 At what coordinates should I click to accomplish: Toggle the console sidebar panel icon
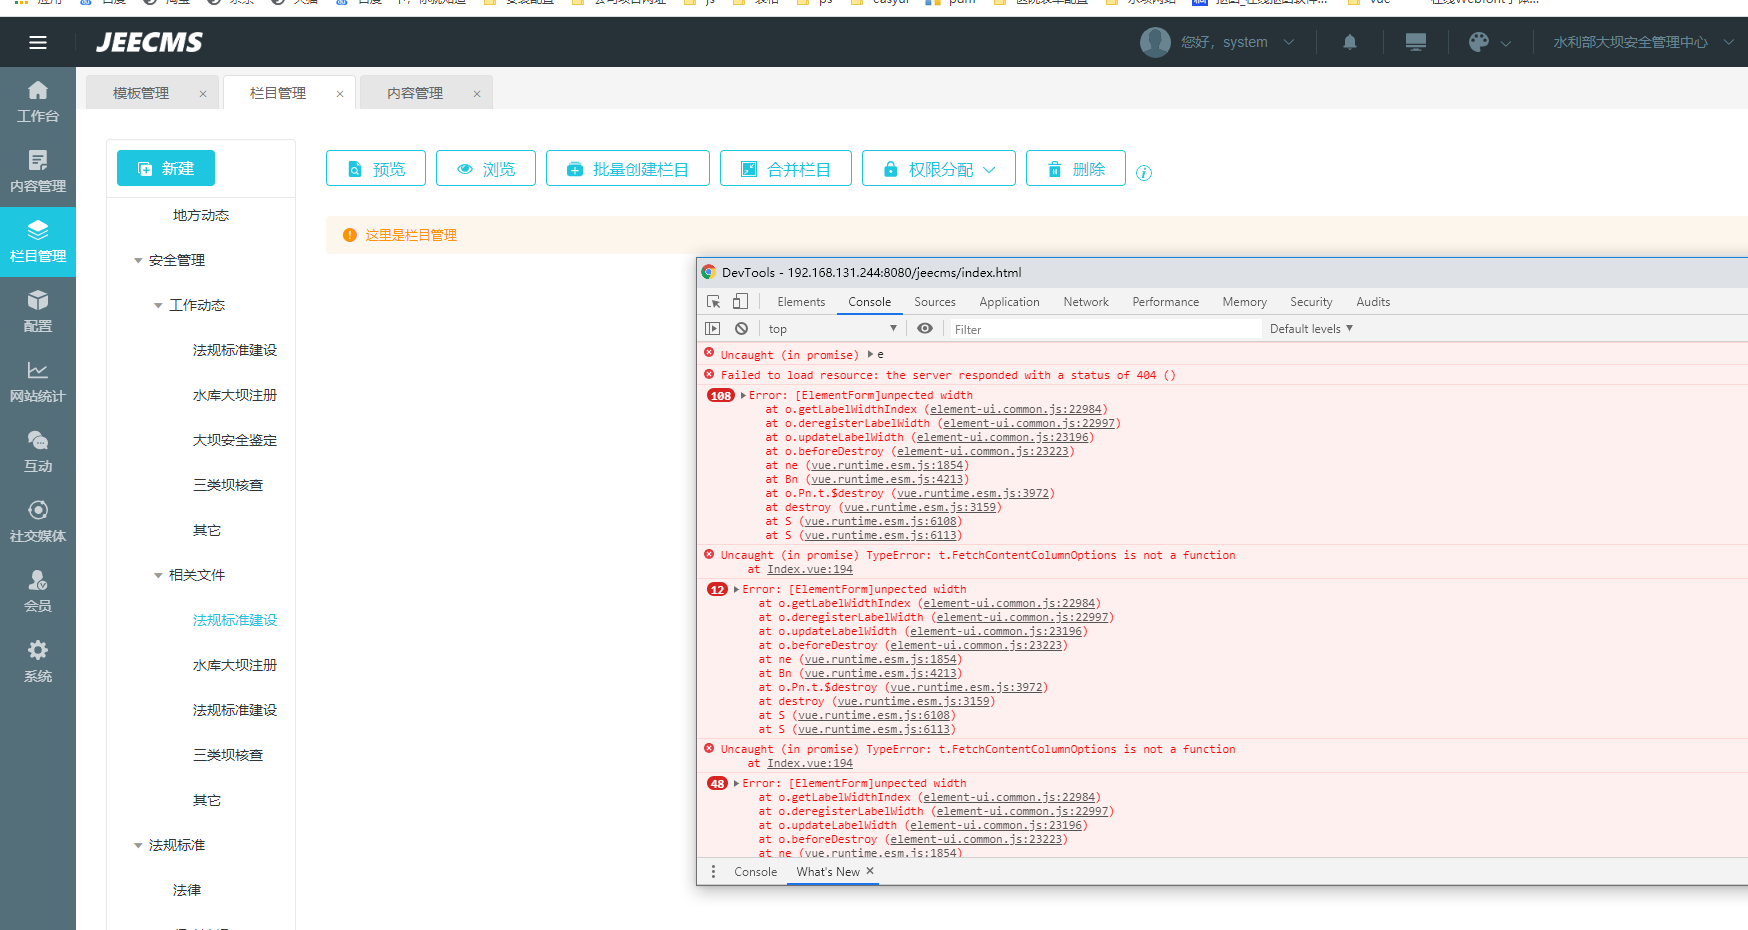click(712, 329)
